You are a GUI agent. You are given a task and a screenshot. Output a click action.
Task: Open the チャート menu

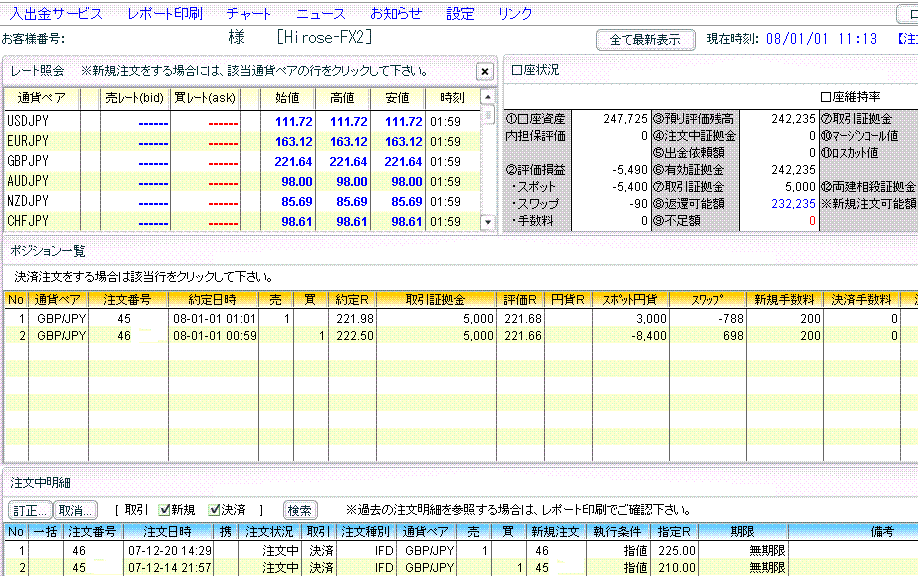(x=248, y=14)
